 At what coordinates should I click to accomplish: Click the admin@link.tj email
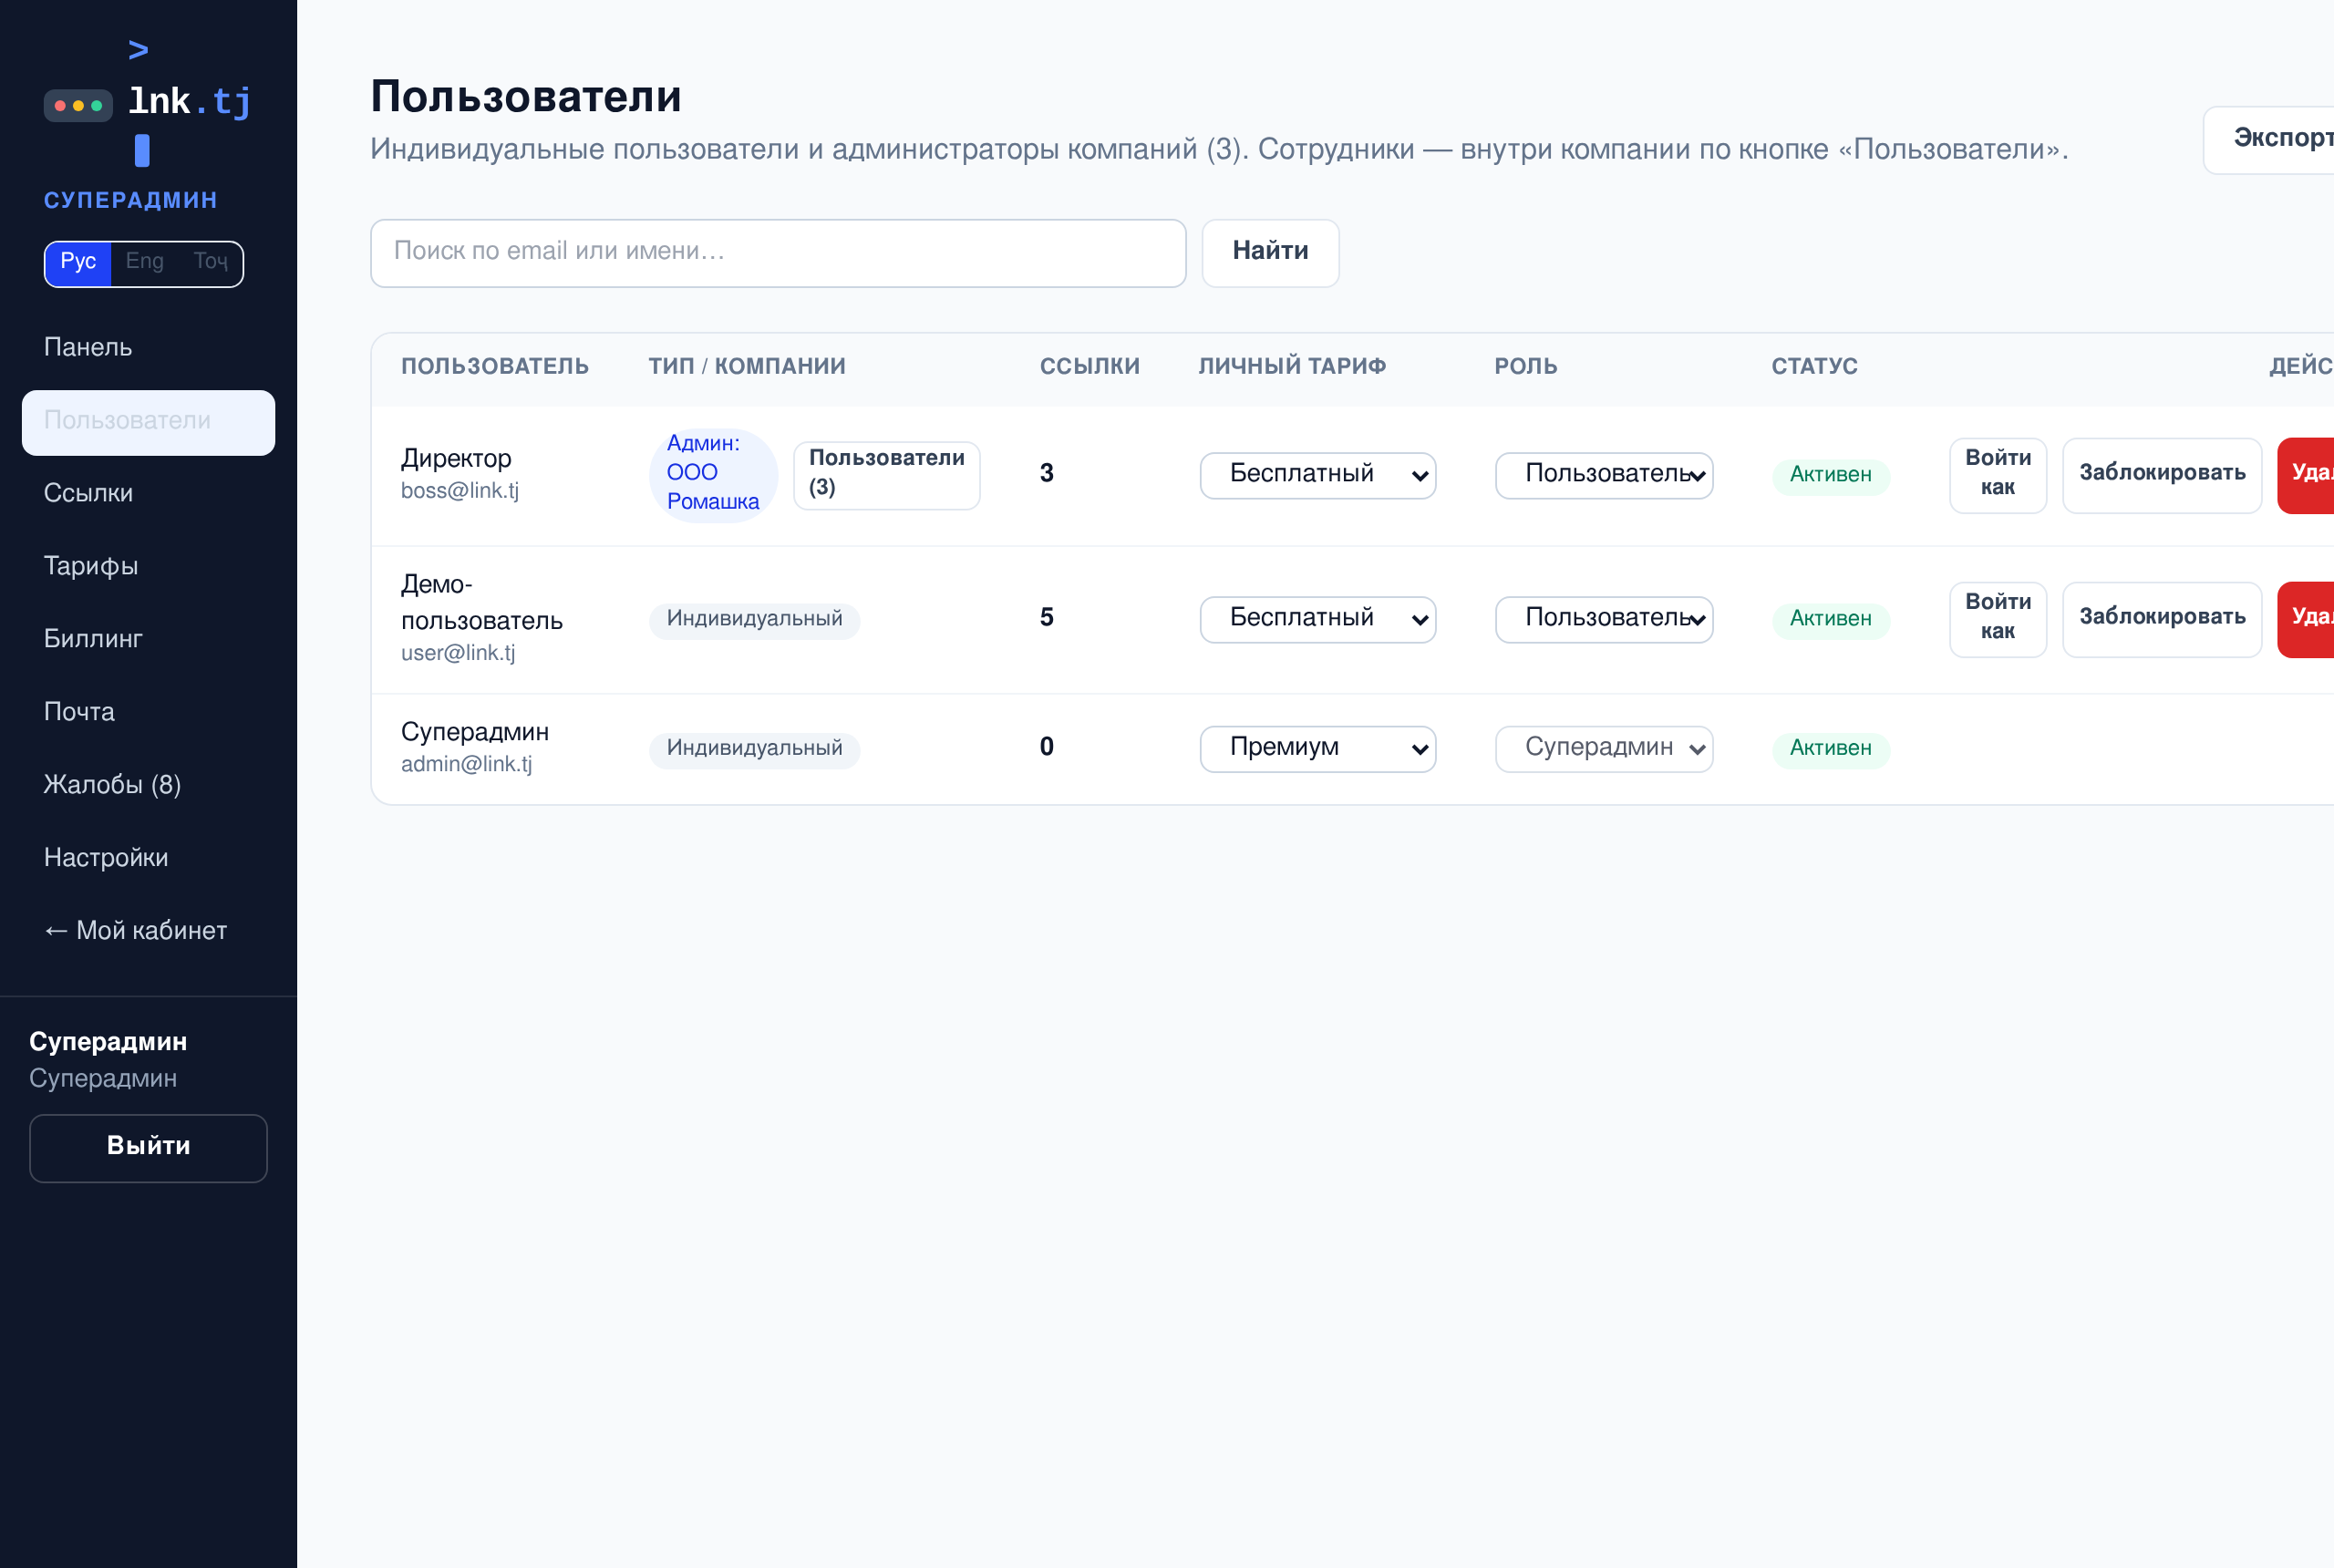click(466, 764)
